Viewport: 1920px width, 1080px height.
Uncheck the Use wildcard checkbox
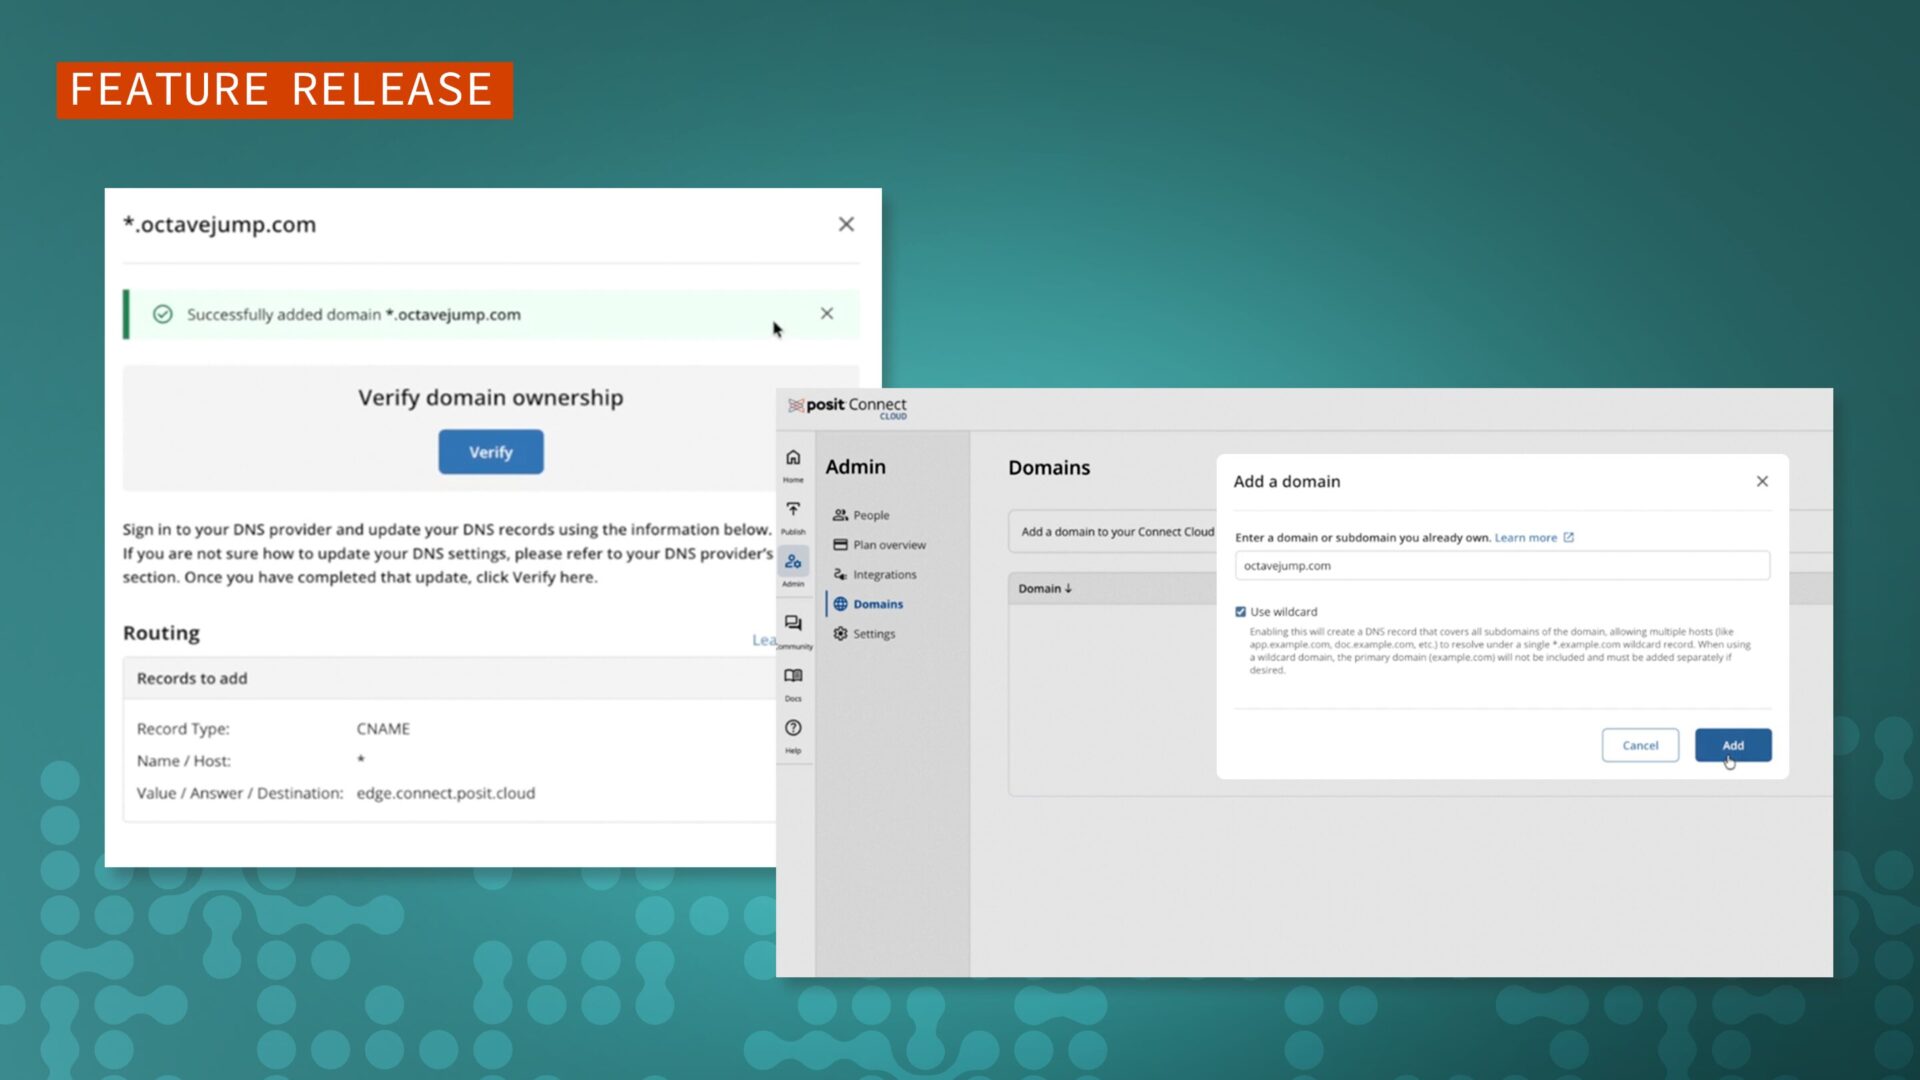[1240, 612]
